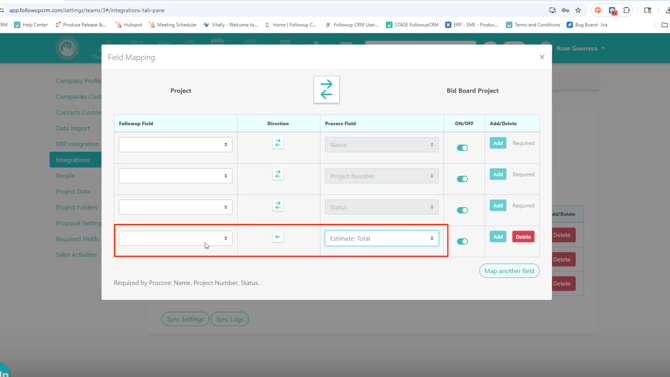Viewport: 670px width, 377px height.
Task: Toggle the Name row ON/OFF switch
Action: point(462,148)
